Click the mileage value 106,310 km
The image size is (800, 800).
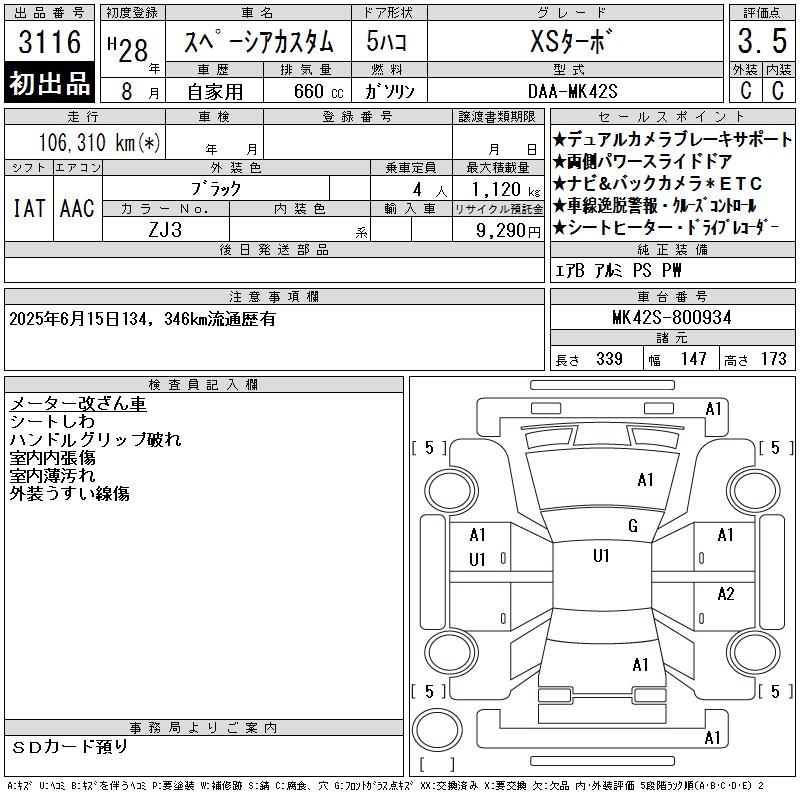[x=98, y=144]
